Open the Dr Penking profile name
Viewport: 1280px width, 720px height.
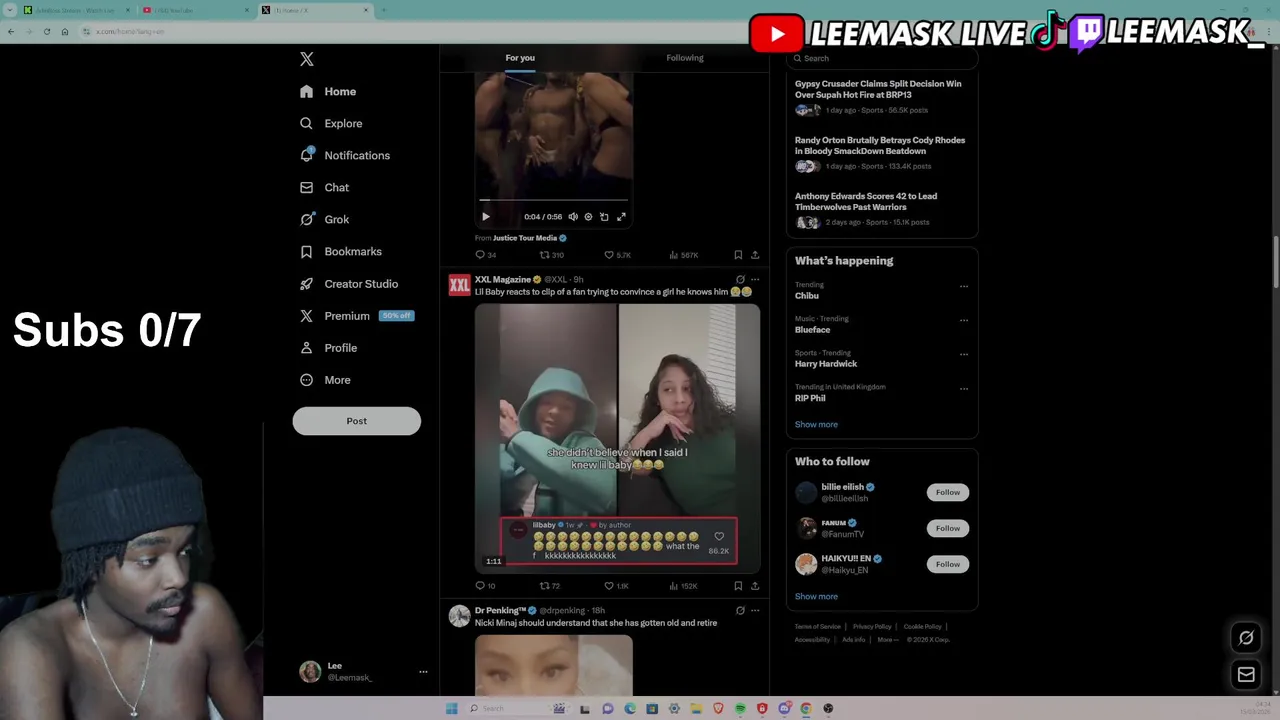pyautogui.click(x=500, y=610)
